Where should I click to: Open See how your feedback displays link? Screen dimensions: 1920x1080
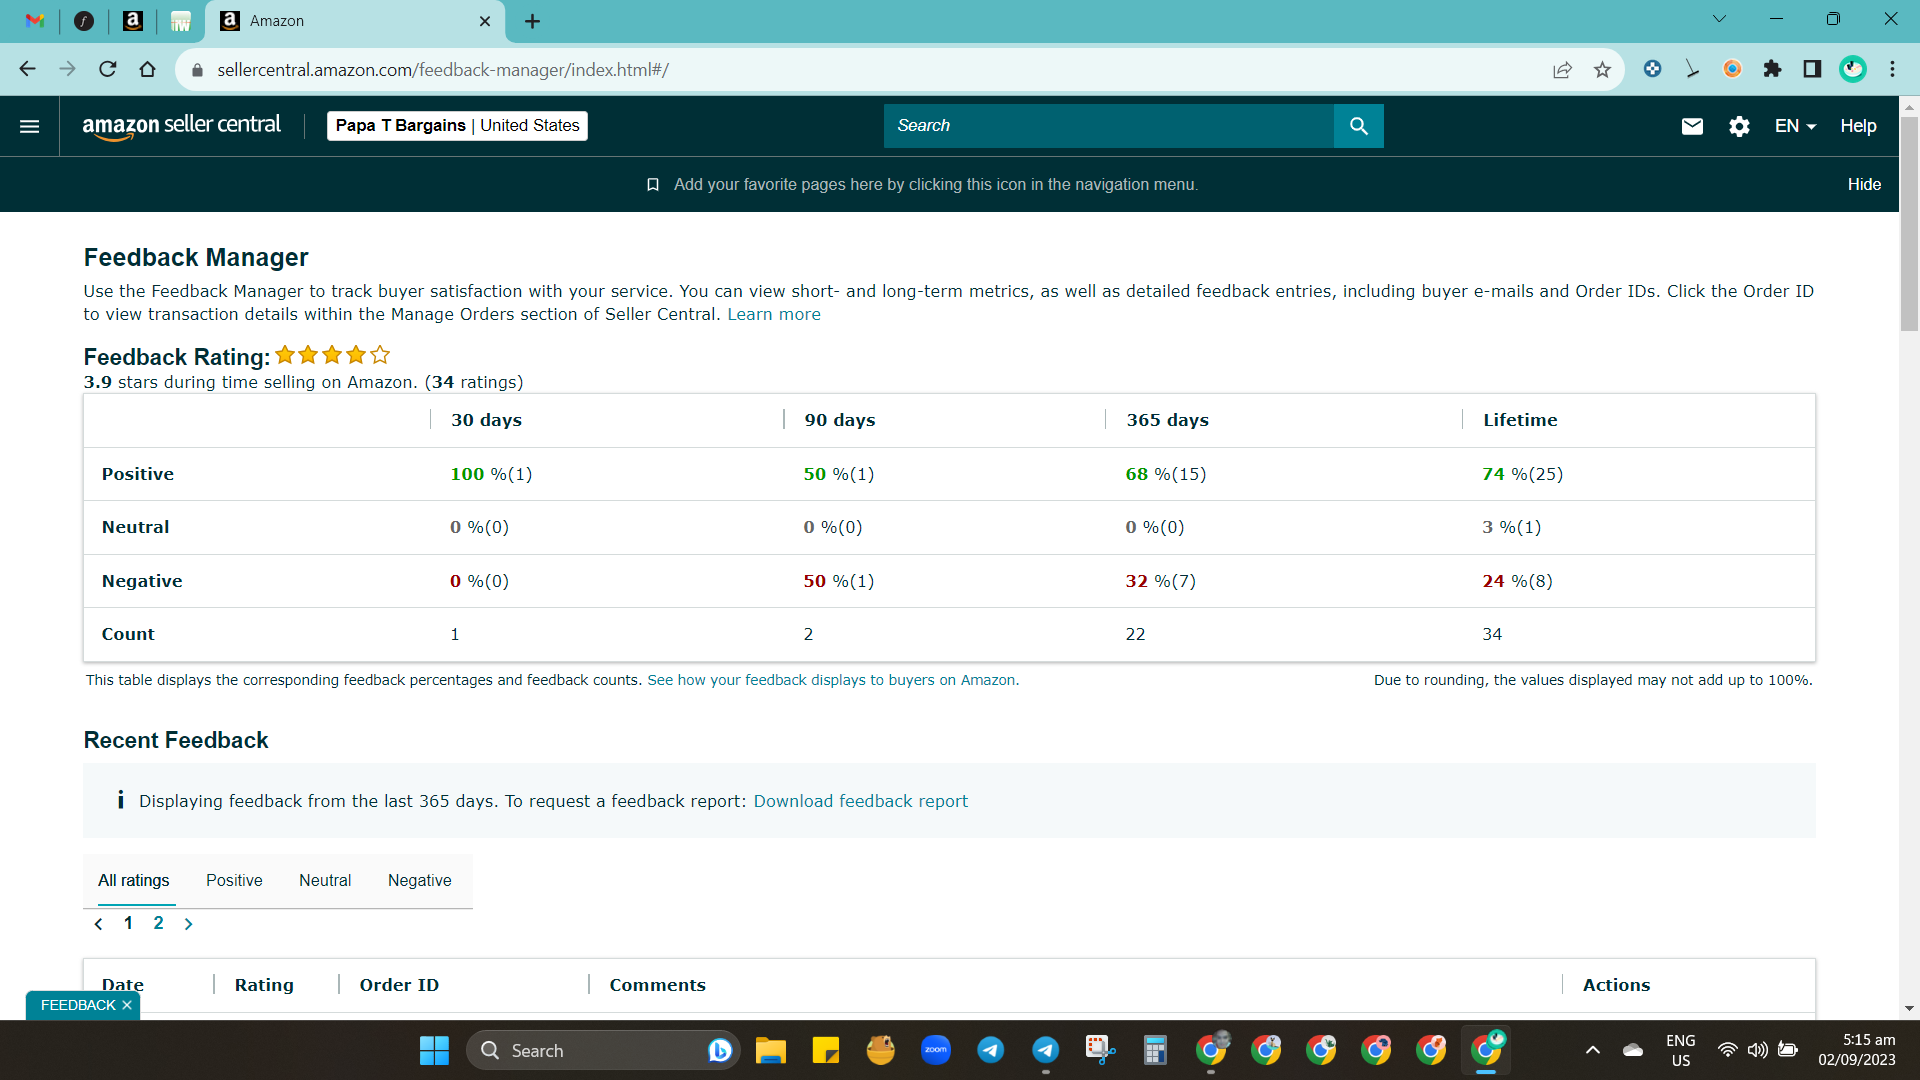[833, 680]
